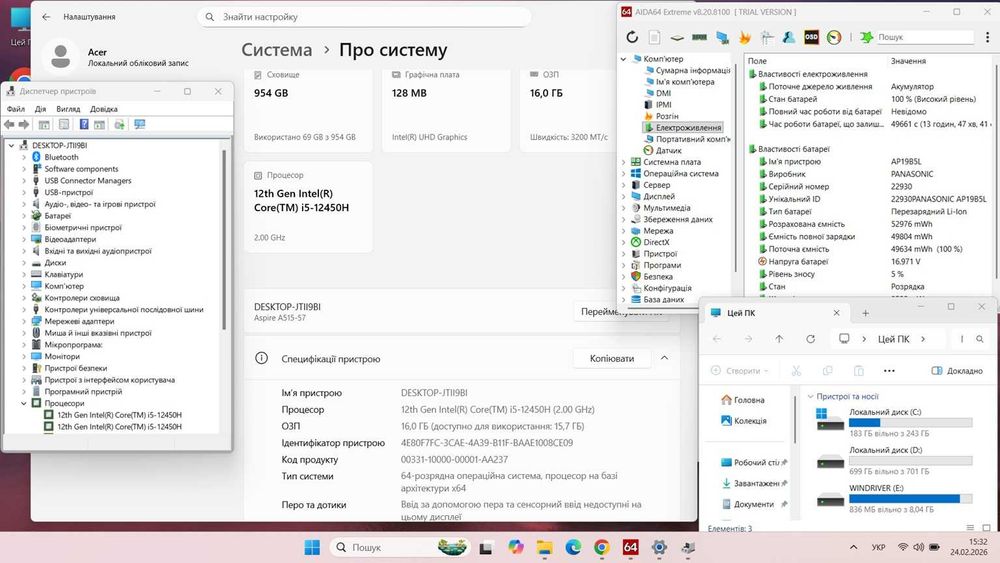Refresh the File Explorer view
The height and width of the screenshot is (563, 1000).
click(x=811, y=339)
